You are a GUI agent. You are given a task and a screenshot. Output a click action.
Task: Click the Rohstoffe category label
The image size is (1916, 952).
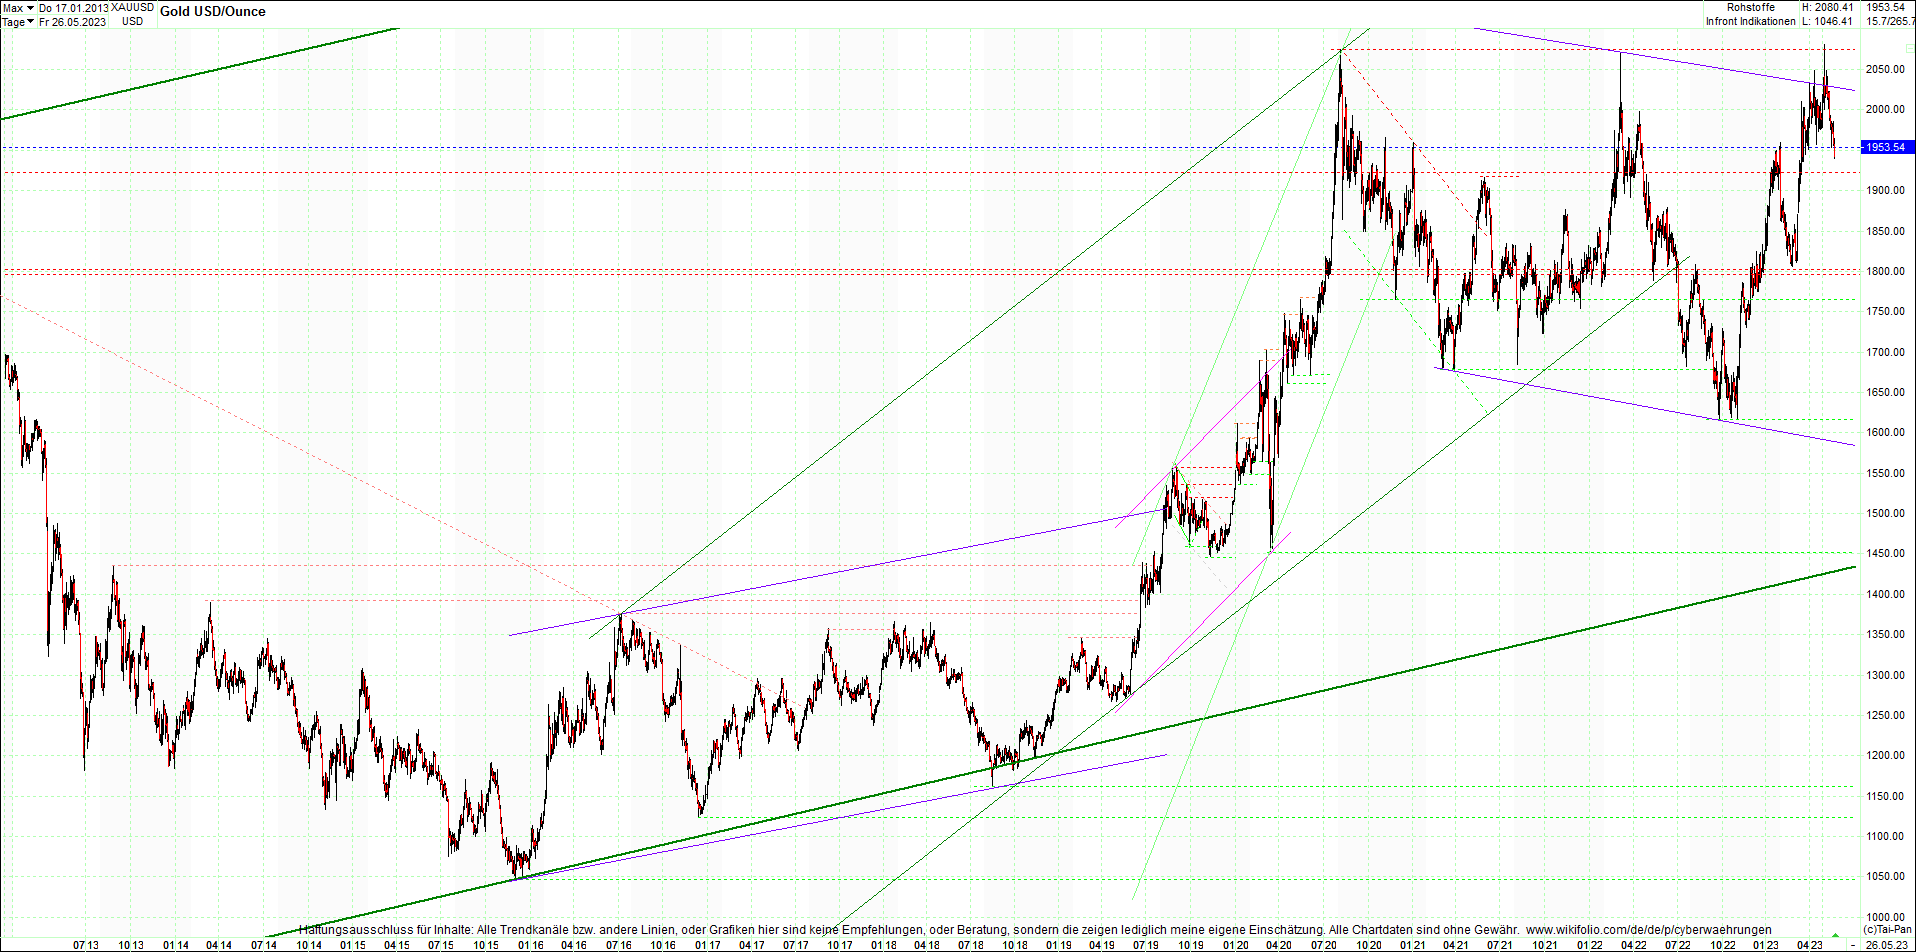(1751, 7)
